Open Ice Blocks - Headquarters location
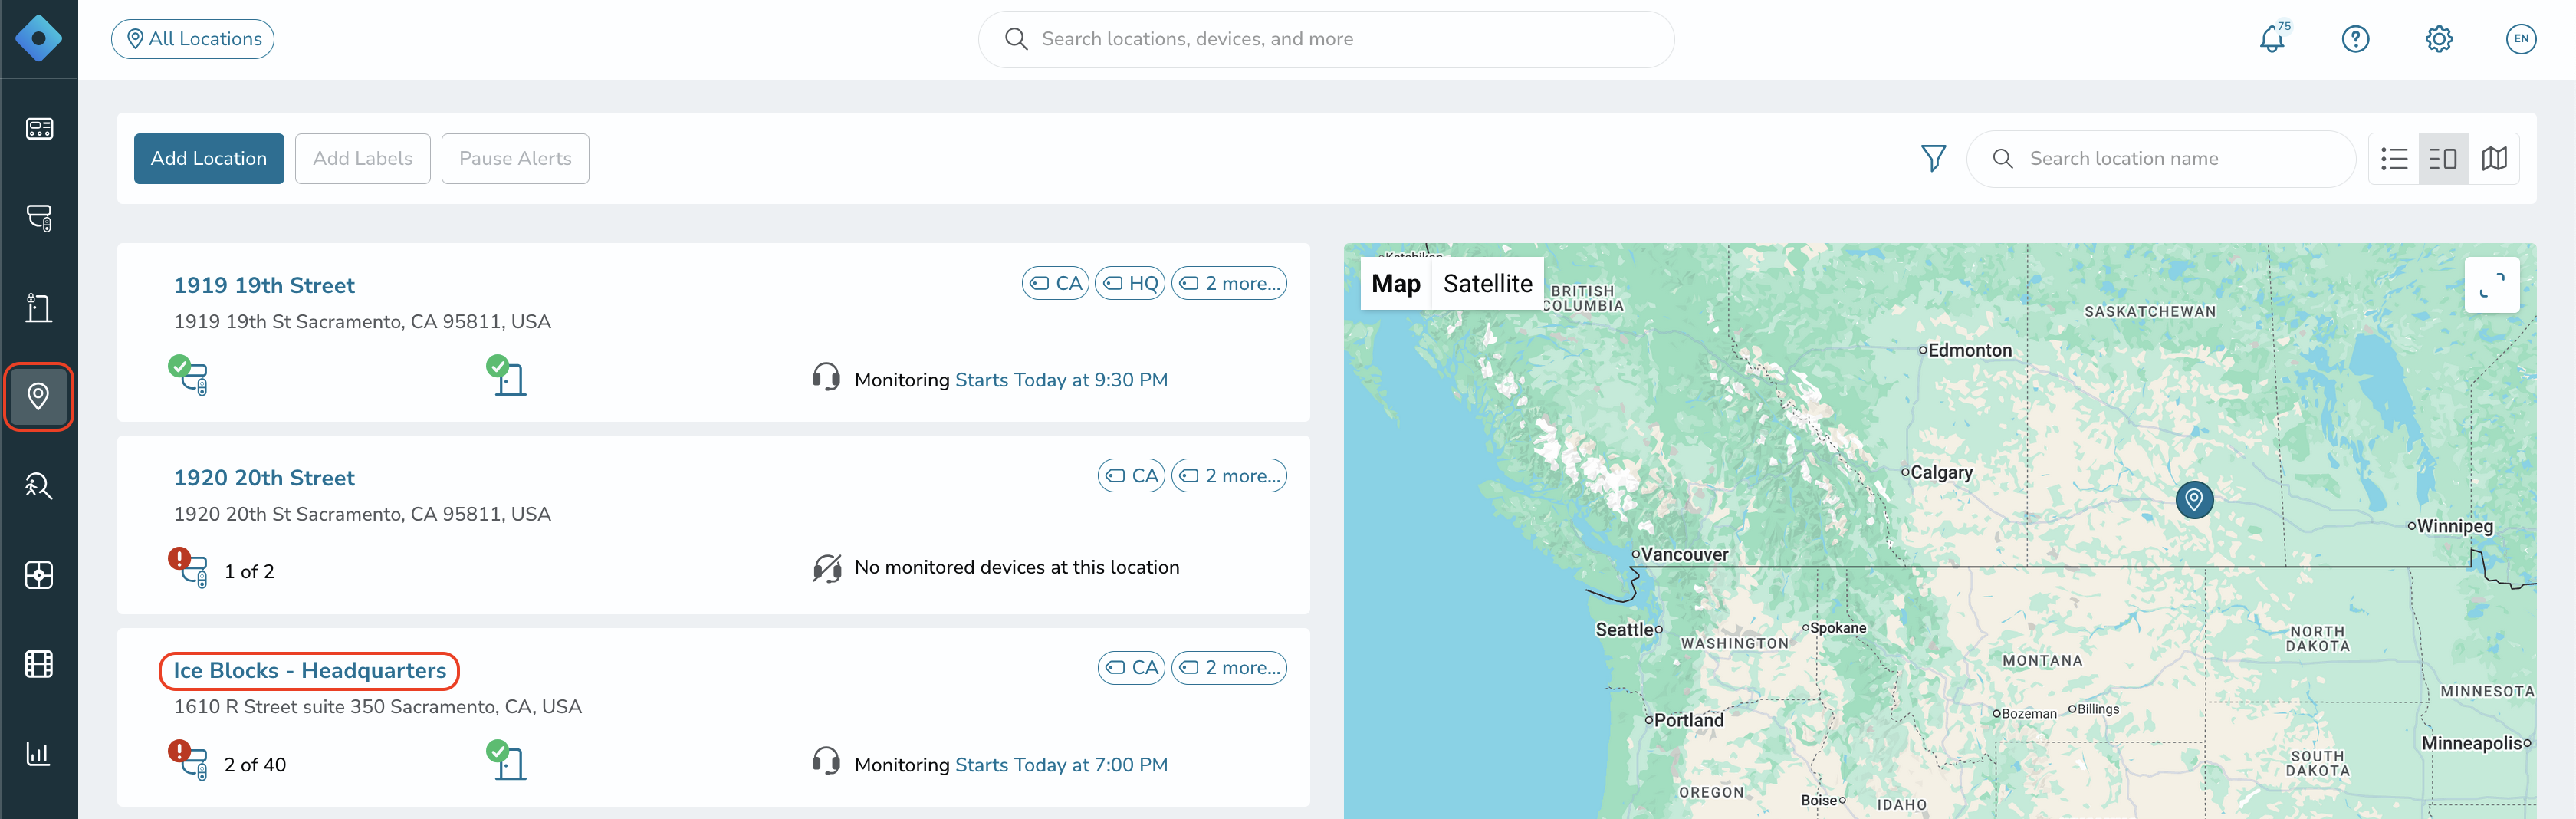Screen dimensions: 2576x819 tap(310, 671)
